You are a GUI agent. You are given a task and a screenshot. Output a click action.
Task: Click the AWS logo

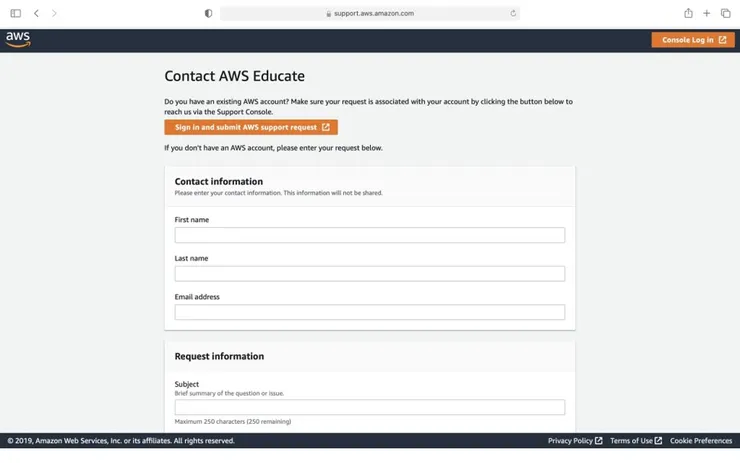18,39
